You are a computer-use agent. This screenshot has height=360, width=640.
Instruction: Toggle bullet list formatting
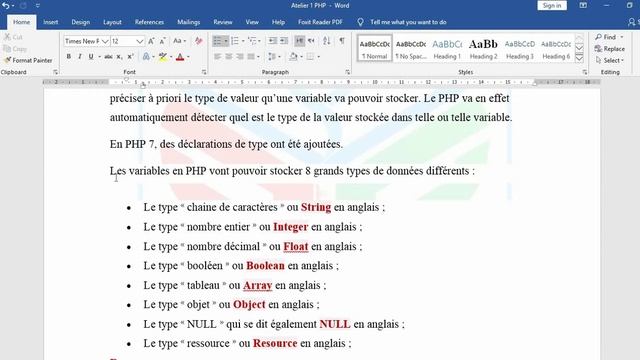(x=217, y=41)
